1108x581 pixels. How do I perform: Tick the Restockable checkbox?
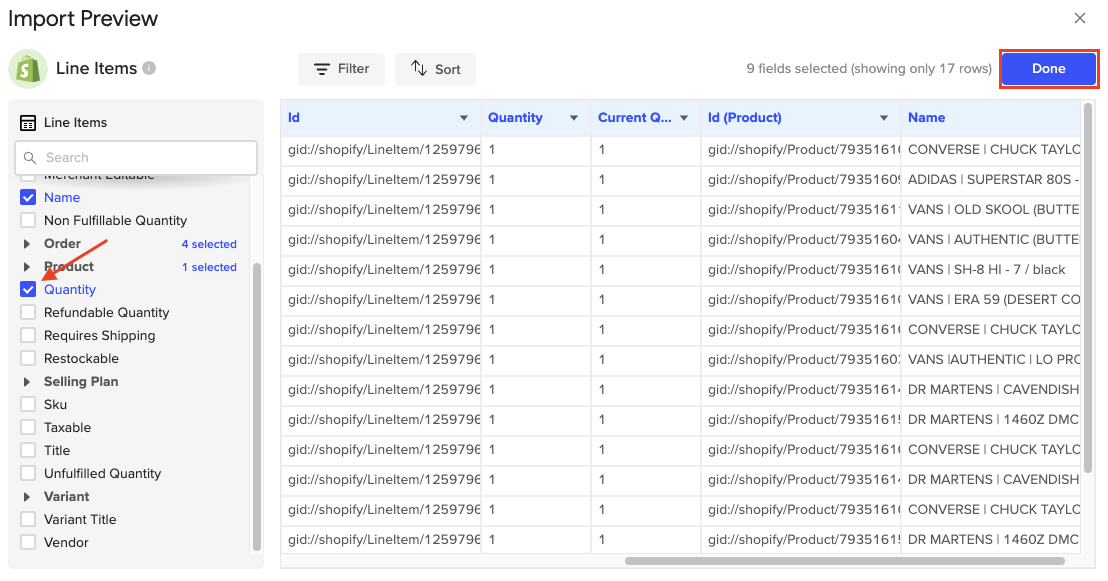pyautogui.click(x=28, y=358)
